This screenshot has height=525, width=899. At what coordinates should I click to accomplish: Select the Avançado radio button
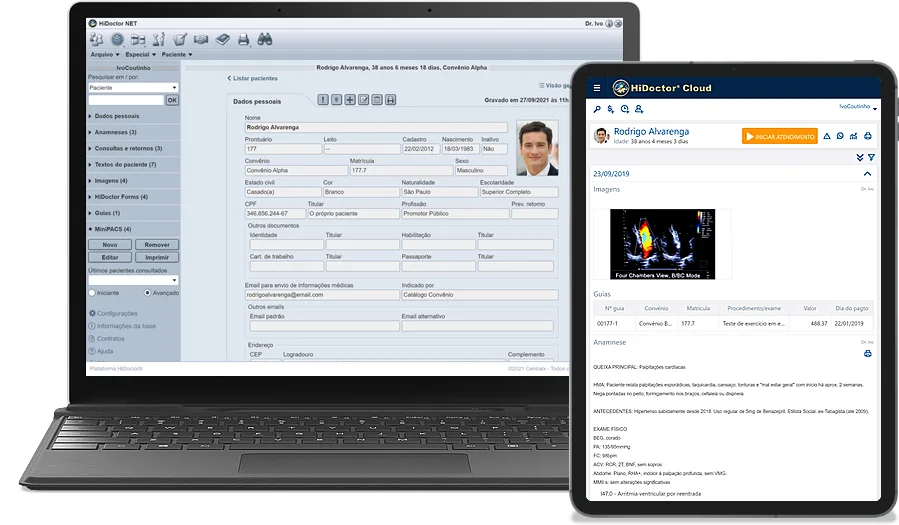coord(147,293)
